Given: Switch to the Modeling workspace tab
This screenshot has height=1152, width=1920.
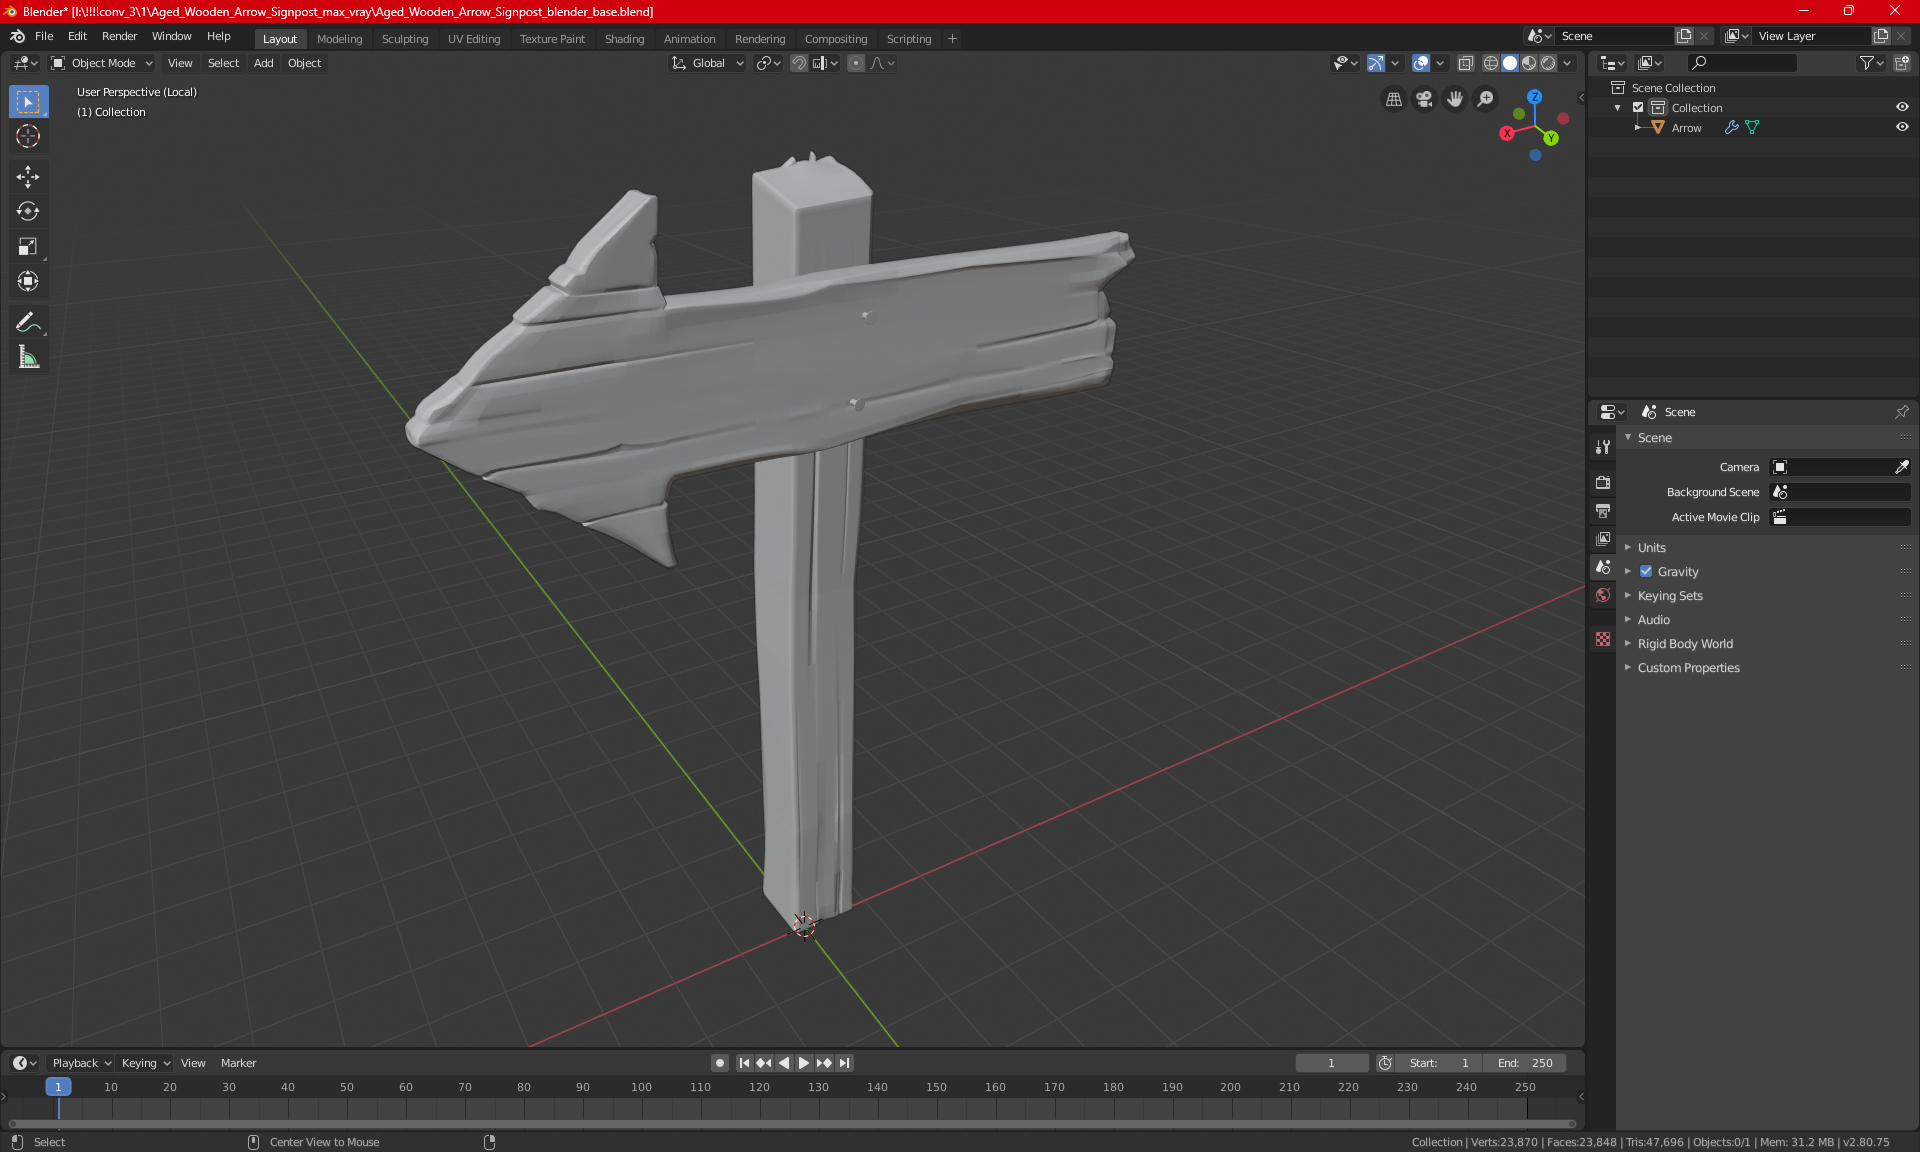Looking at the screenshot, I should (x=339, y=39).
